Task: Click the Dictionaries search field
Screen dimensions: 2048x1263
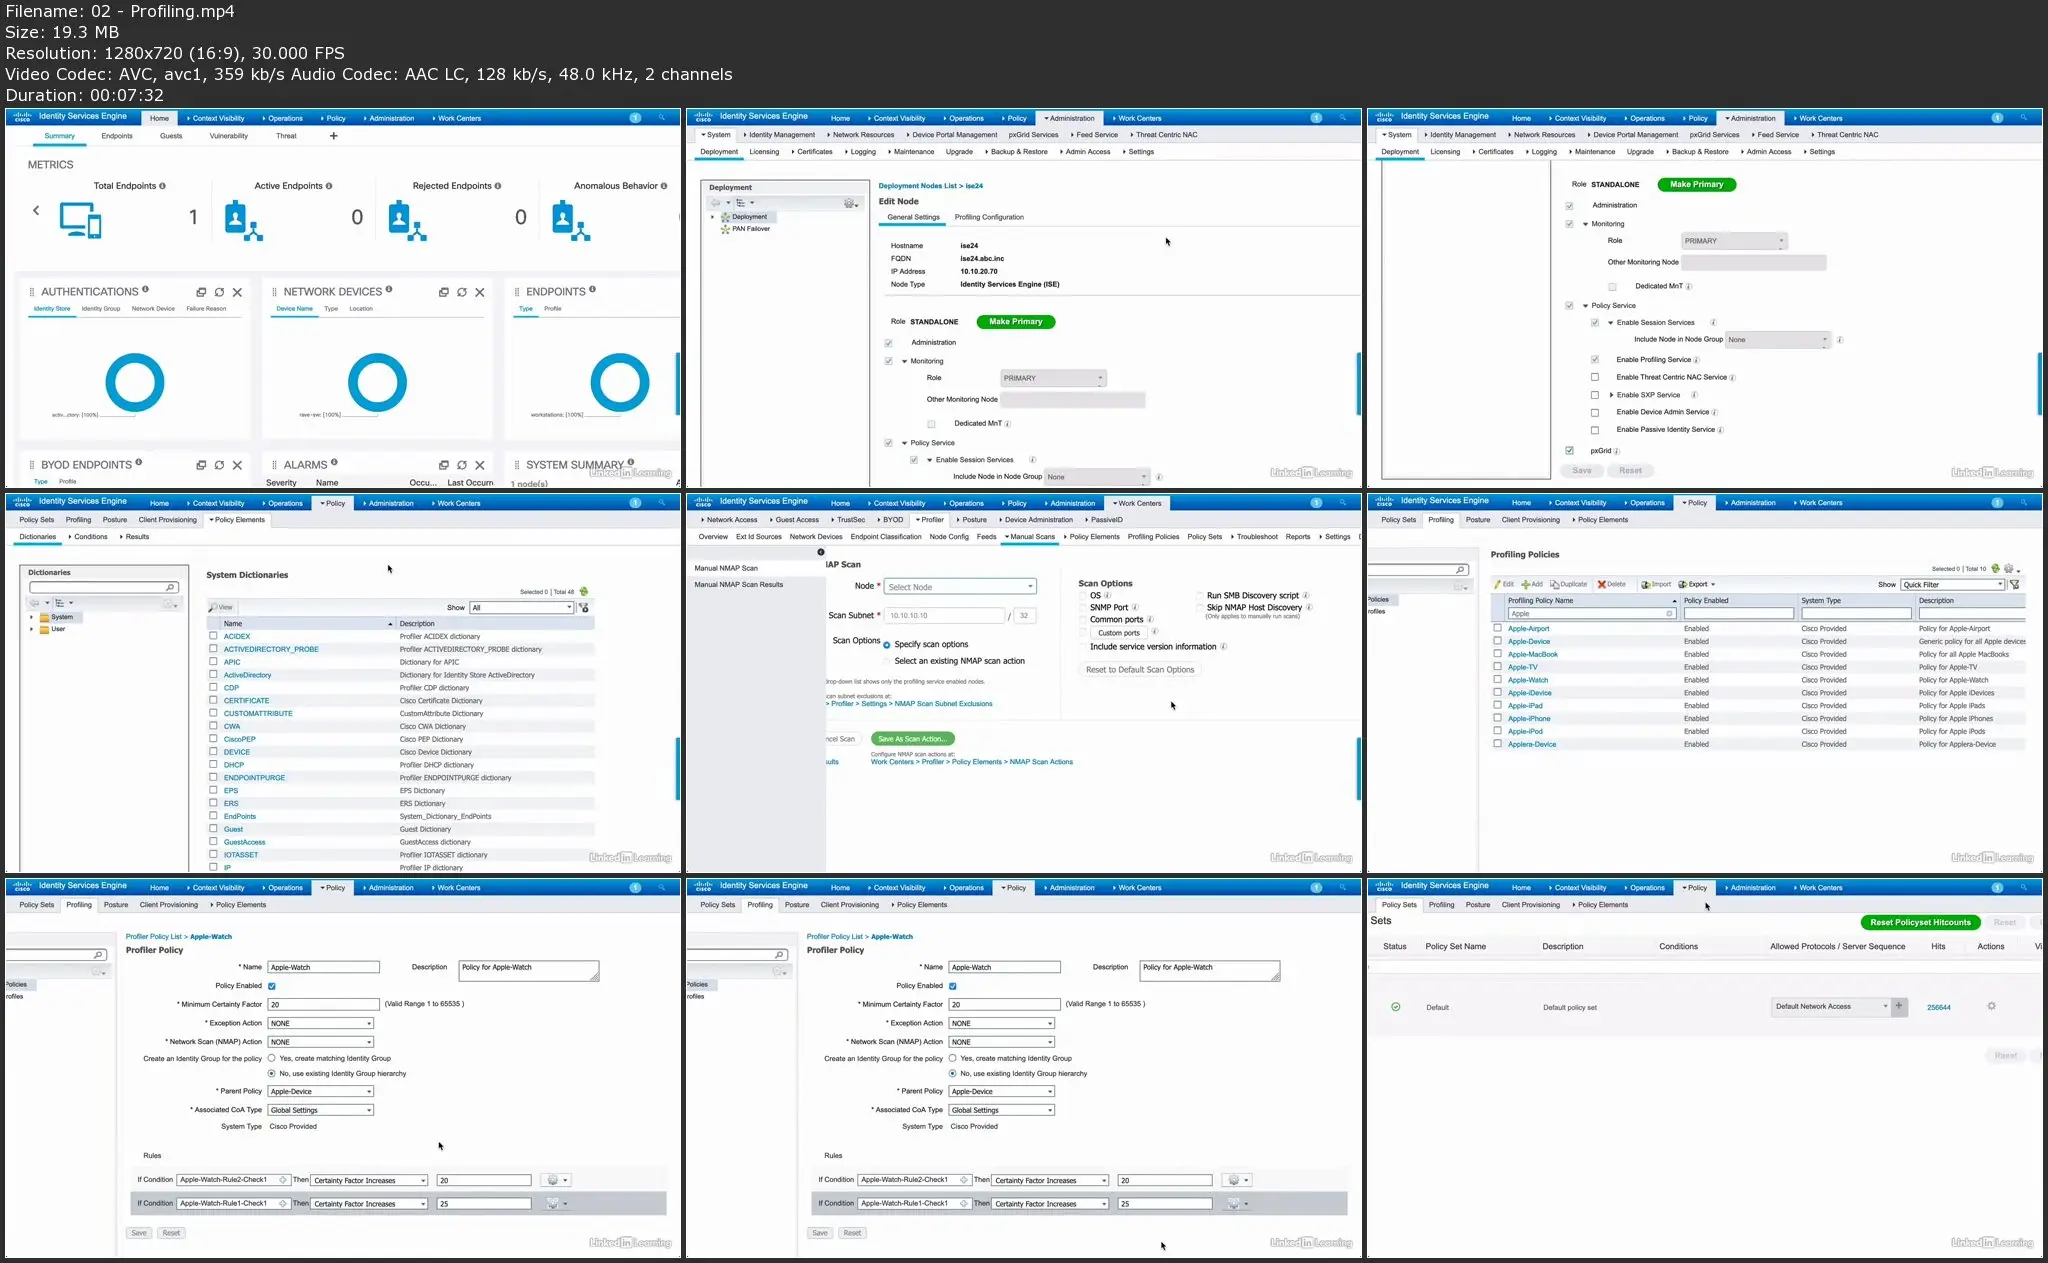Action: (104, 587)
